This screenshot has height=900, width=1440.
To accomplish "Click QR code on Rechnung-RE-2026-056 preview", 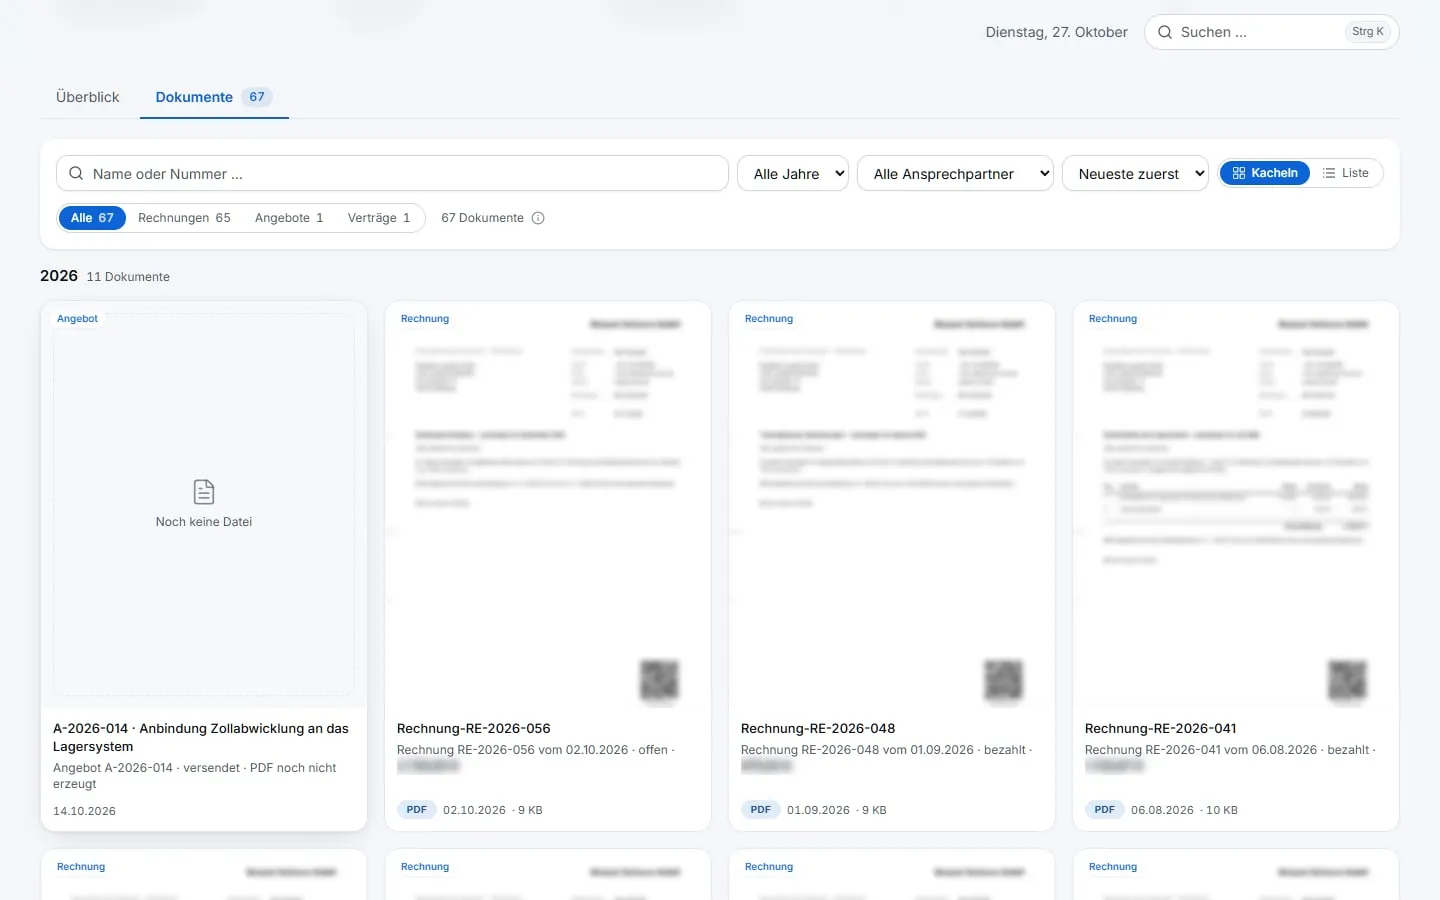I will (659, 680).
